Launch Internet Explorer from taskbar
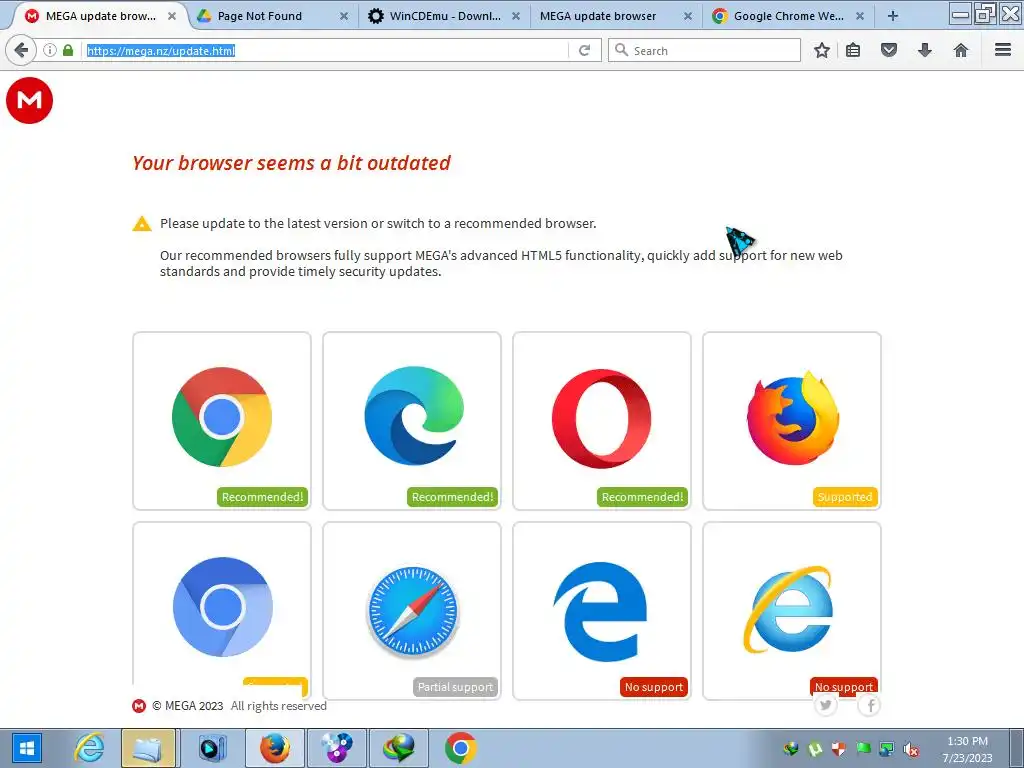 (x=89, y=748)
